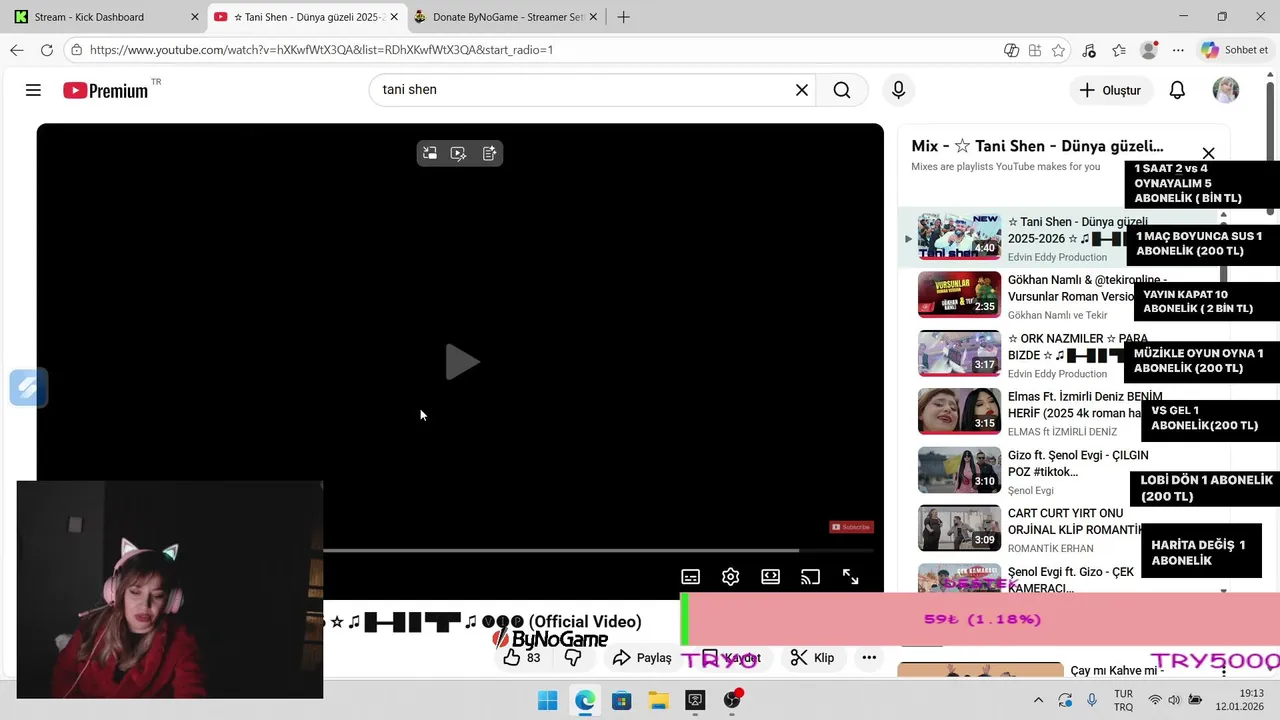Open Copilot Sohbet et button

(1235, 50)
